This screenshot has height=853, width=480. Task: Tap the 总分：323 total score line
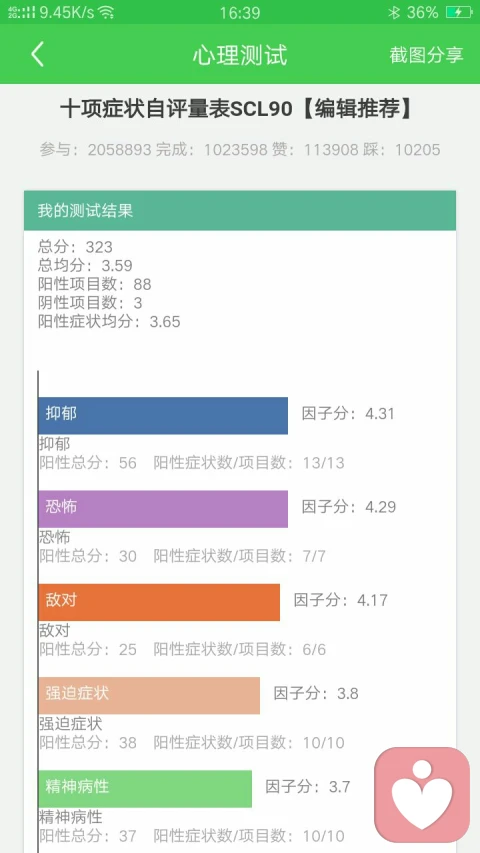pyautogui.click(x=75, y=247)
